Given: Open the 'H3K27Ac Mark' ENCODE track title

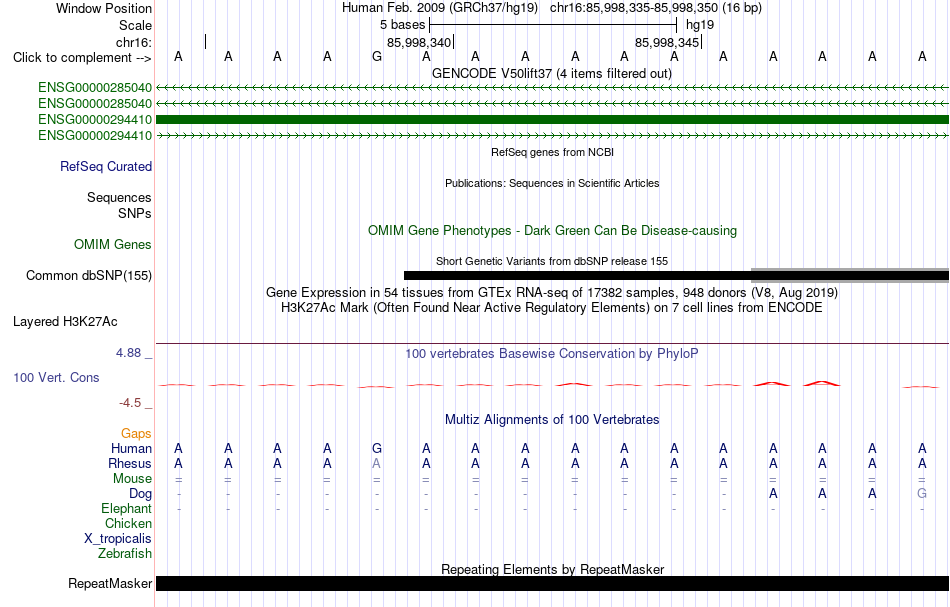Looking at the screenshot, I should point(552,308).
